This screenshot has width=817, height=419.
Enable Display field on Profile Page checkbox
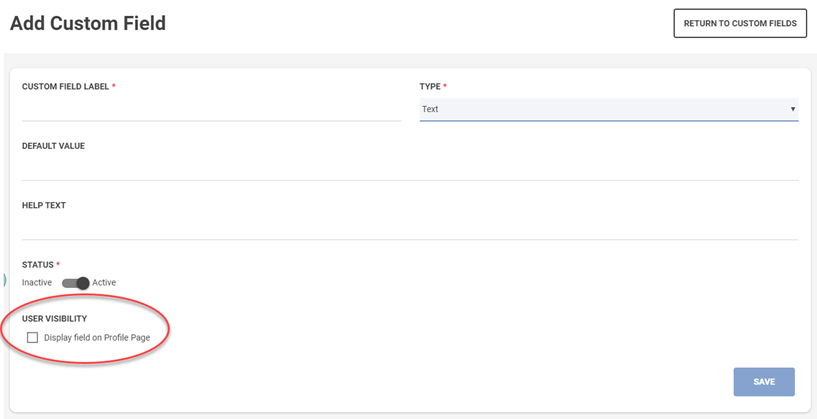[33, 338]
